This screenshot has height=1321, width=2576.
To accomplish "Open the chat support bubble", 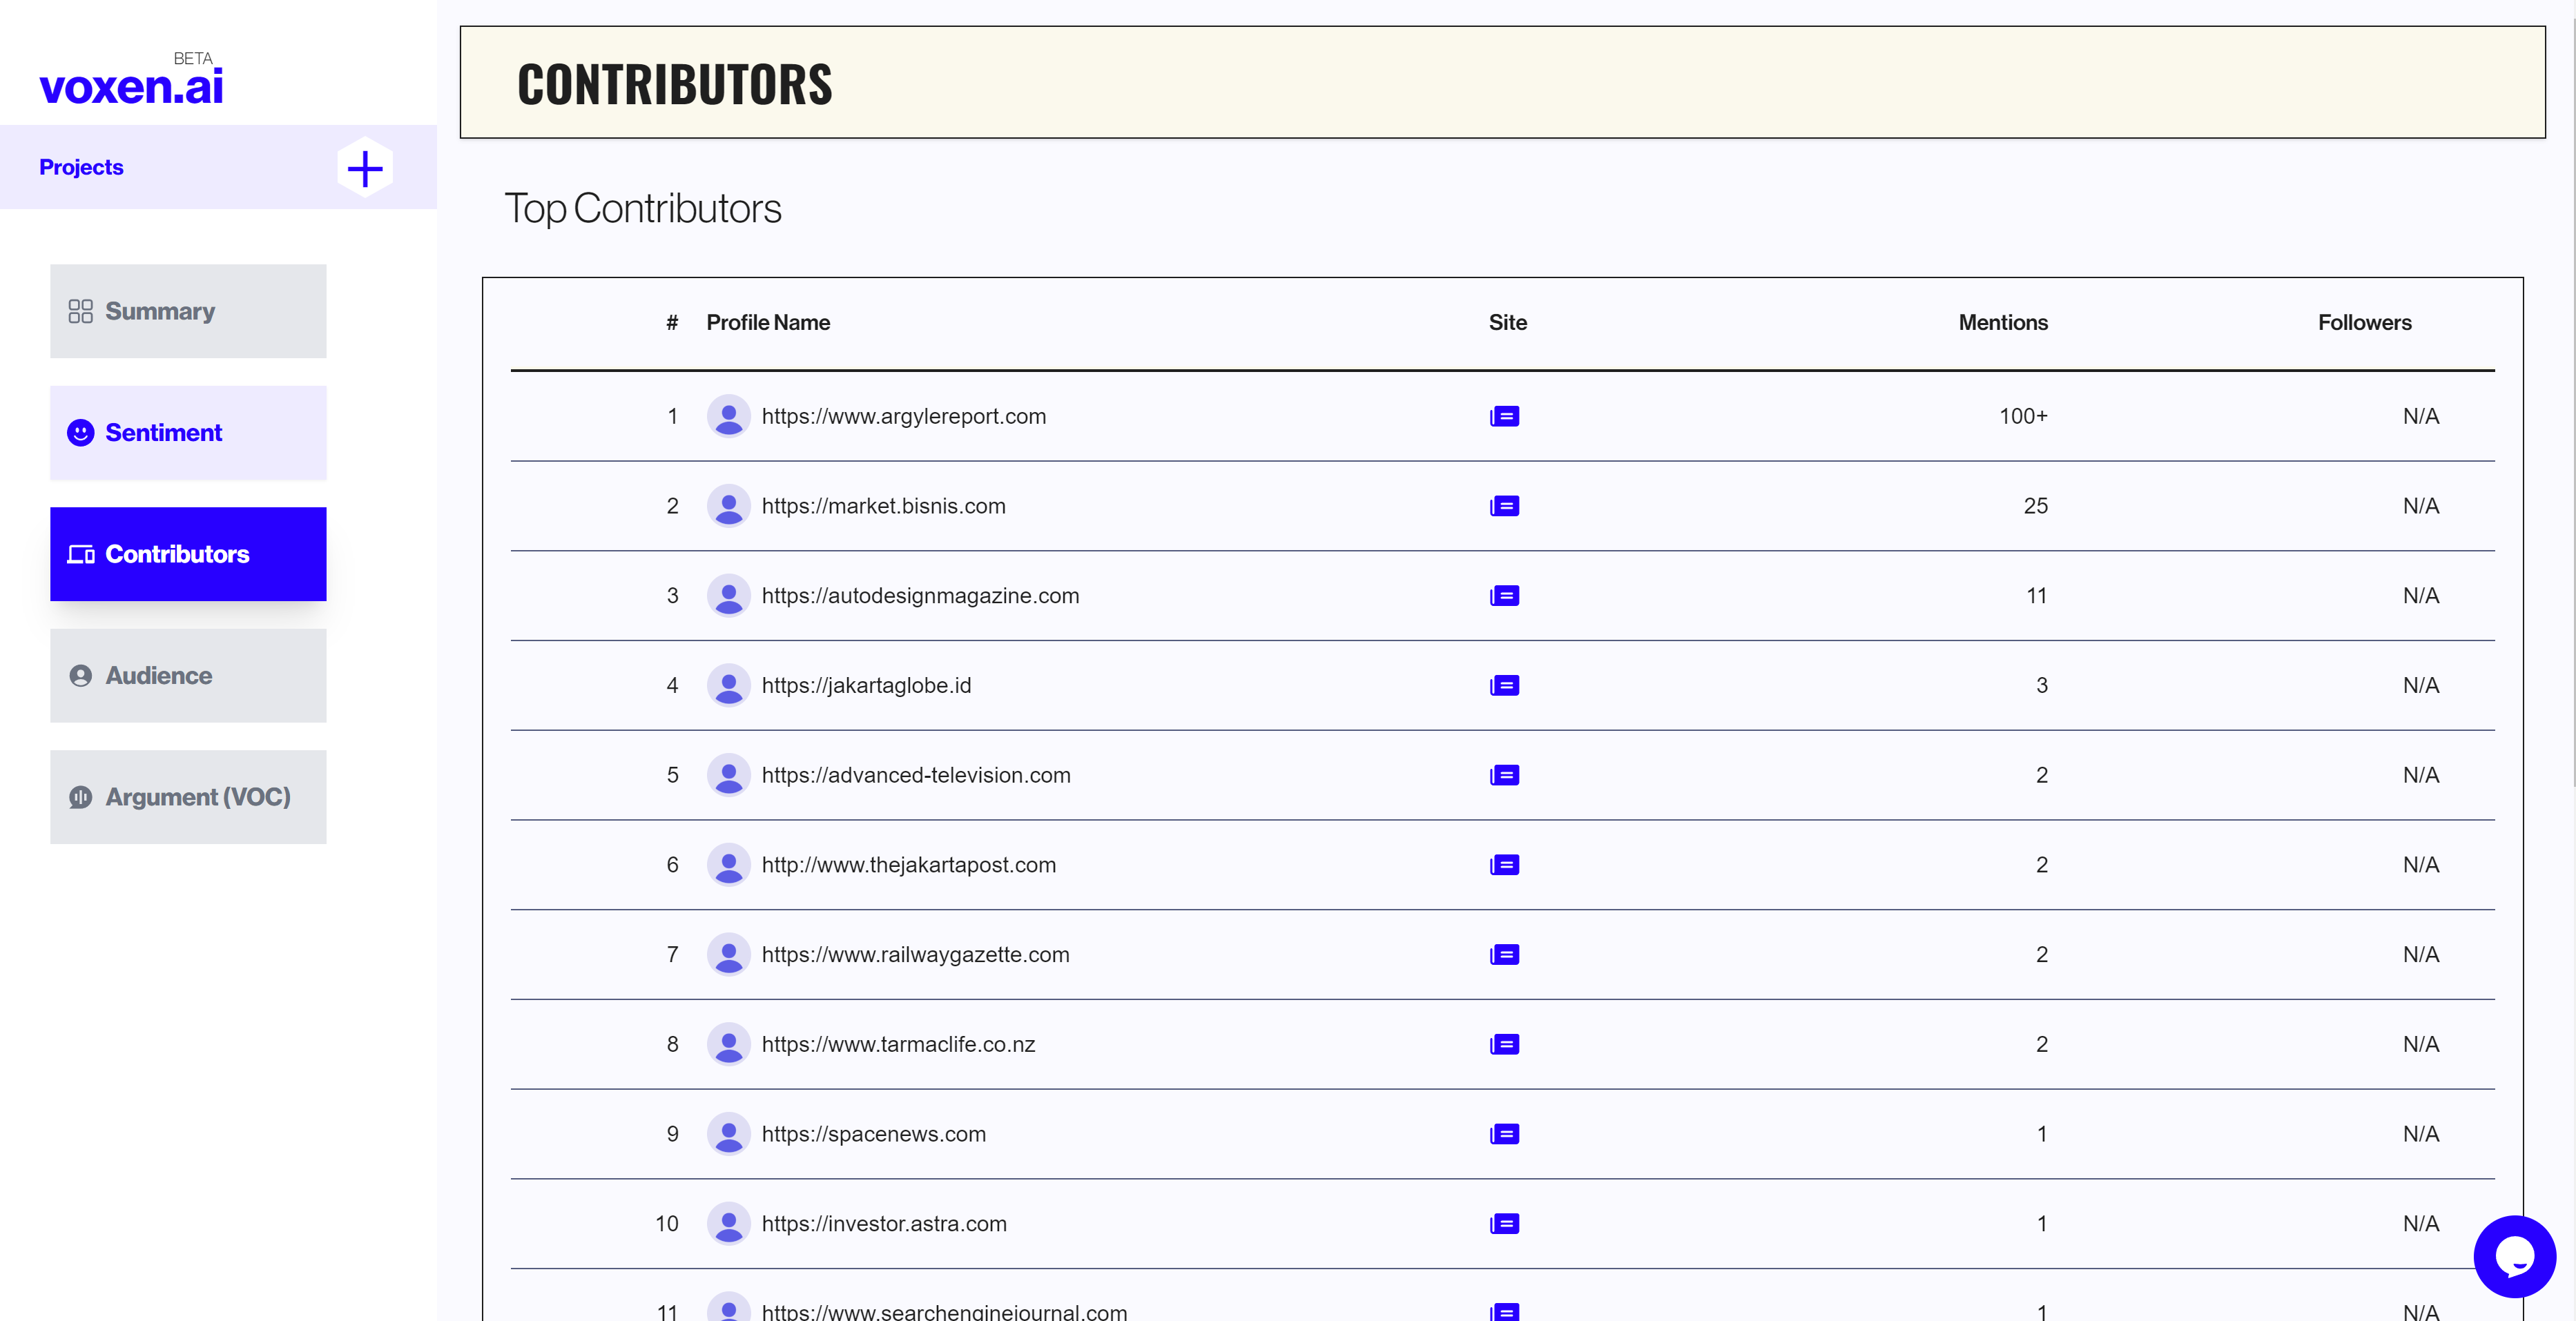I will pos(2514,1256).
